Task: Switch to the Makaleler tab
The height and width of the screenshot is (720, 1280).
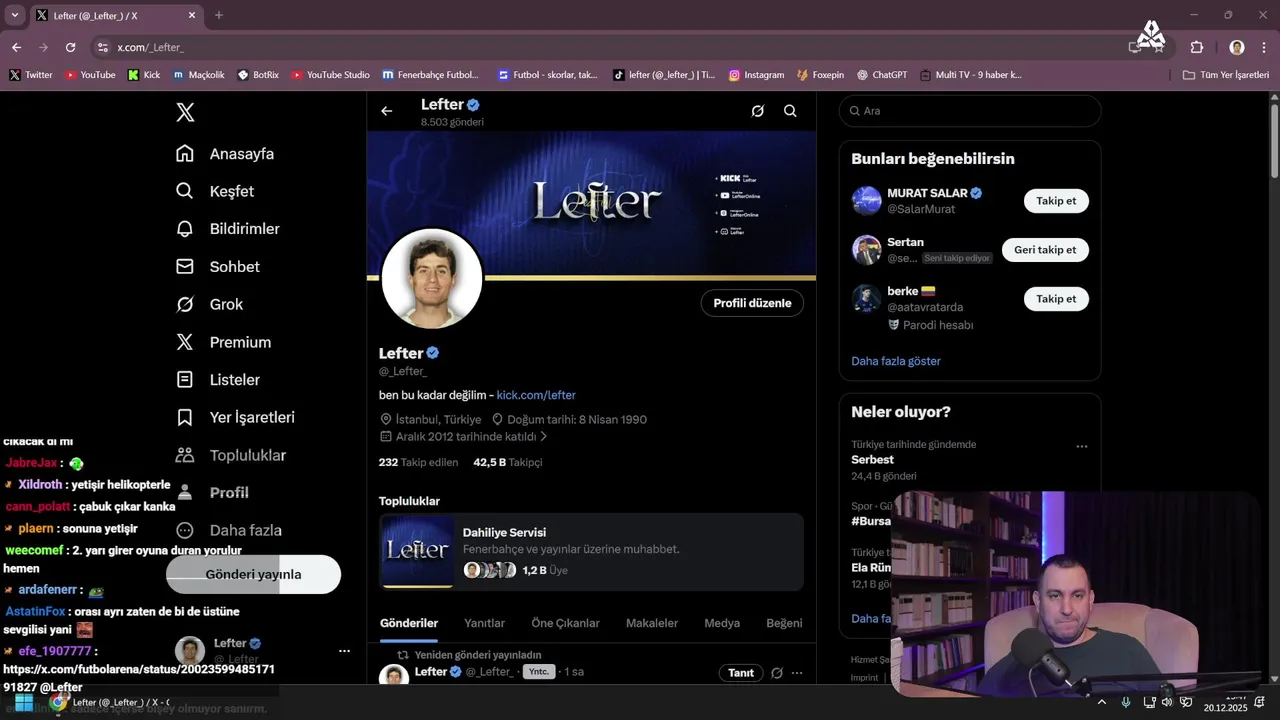Action: click(x=652, y=623)
